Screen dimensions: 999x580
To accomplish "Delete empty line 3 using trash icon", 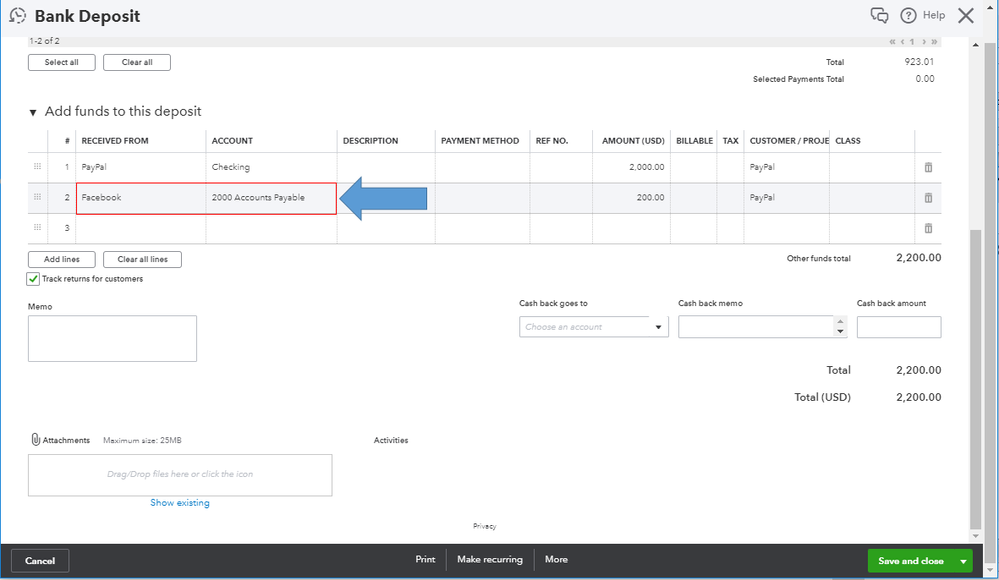I will click(928, 228).
